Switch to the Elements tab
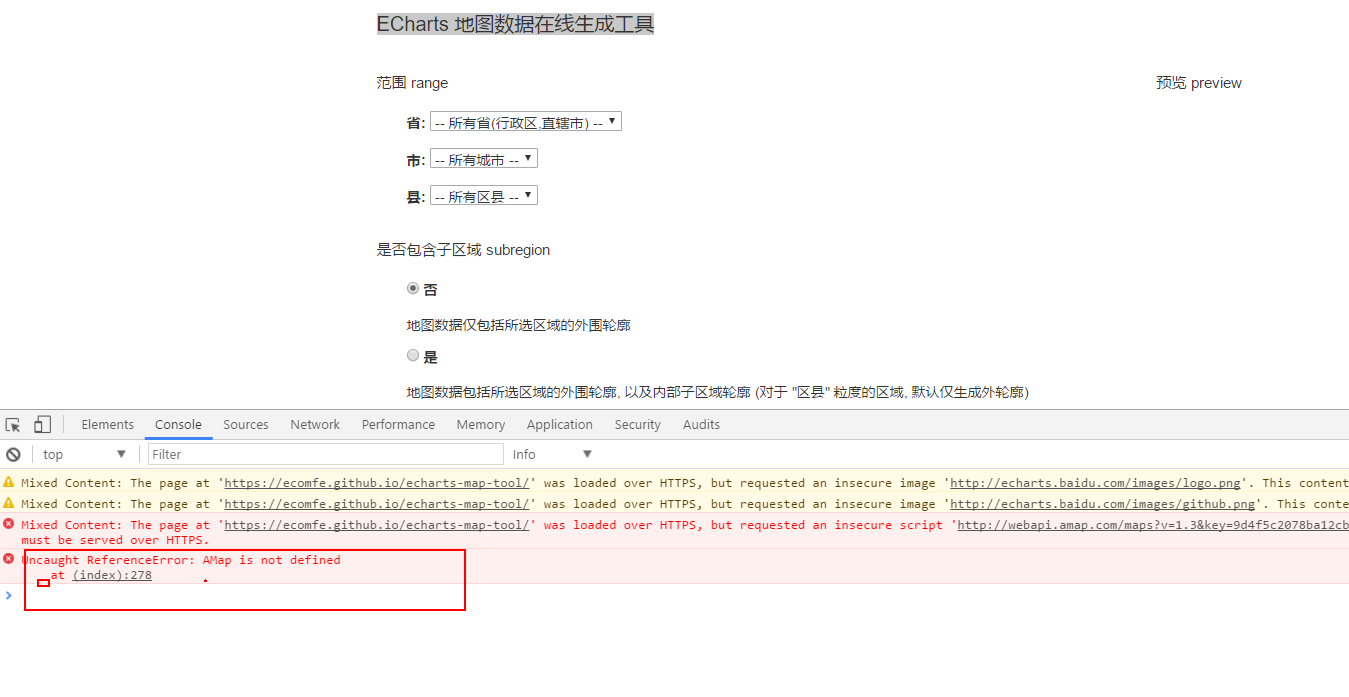The image size is (1349, 697). pyautogui.click(x=108, y=425)
